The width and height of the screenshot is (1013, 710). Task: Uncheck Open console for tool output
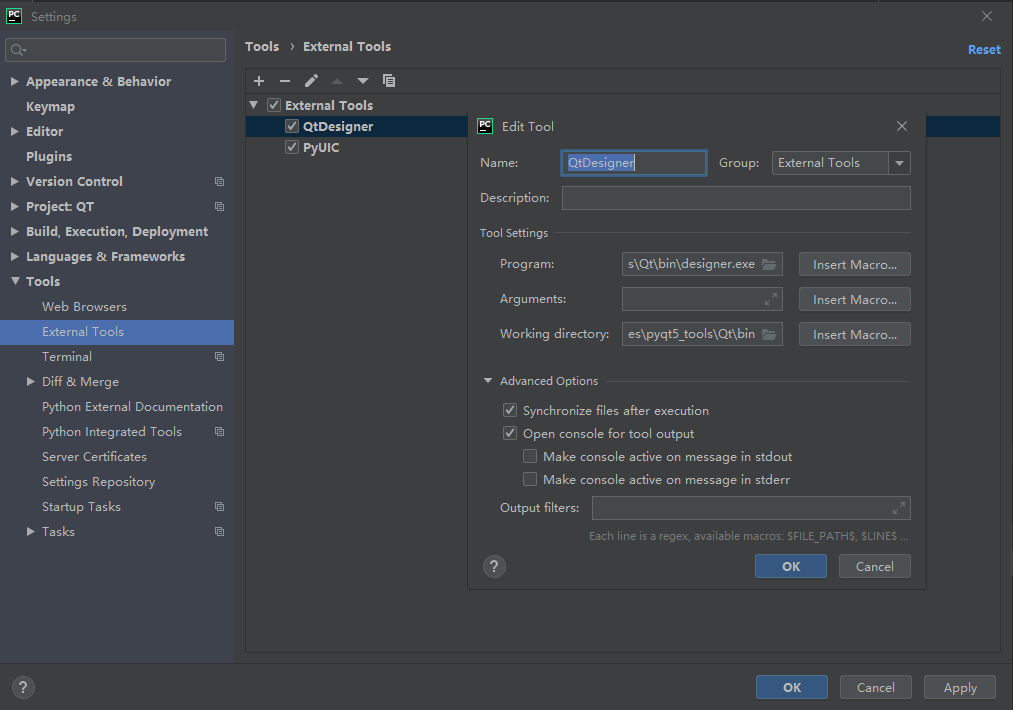point(510,433)
